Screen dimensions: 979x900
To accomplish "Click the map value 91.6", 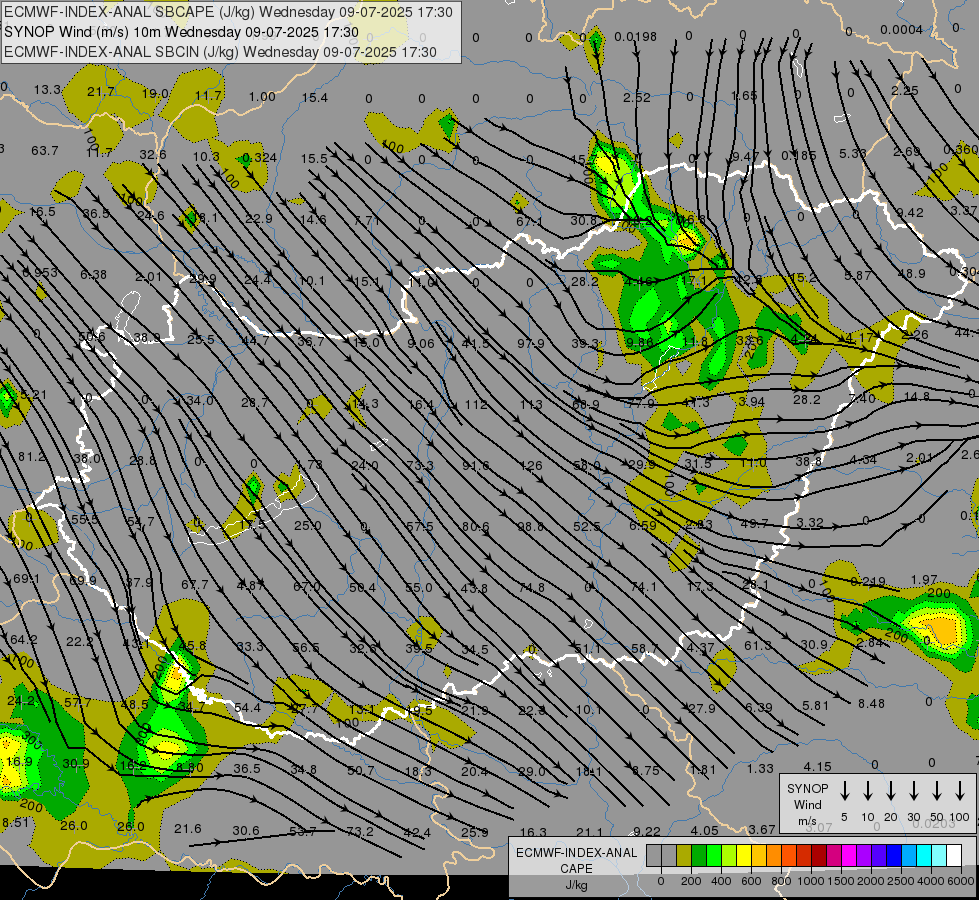I will click(476, 466).
